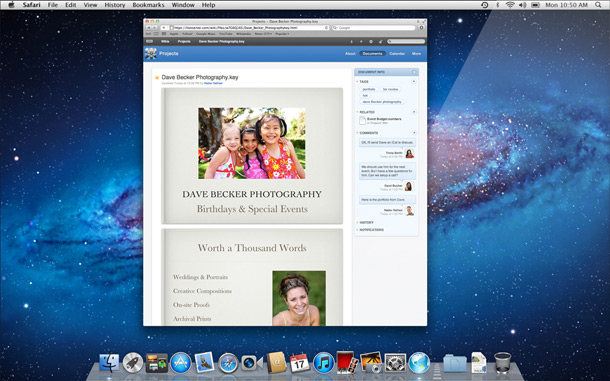Click the girls photo slide thumbnail

[252, 143]
